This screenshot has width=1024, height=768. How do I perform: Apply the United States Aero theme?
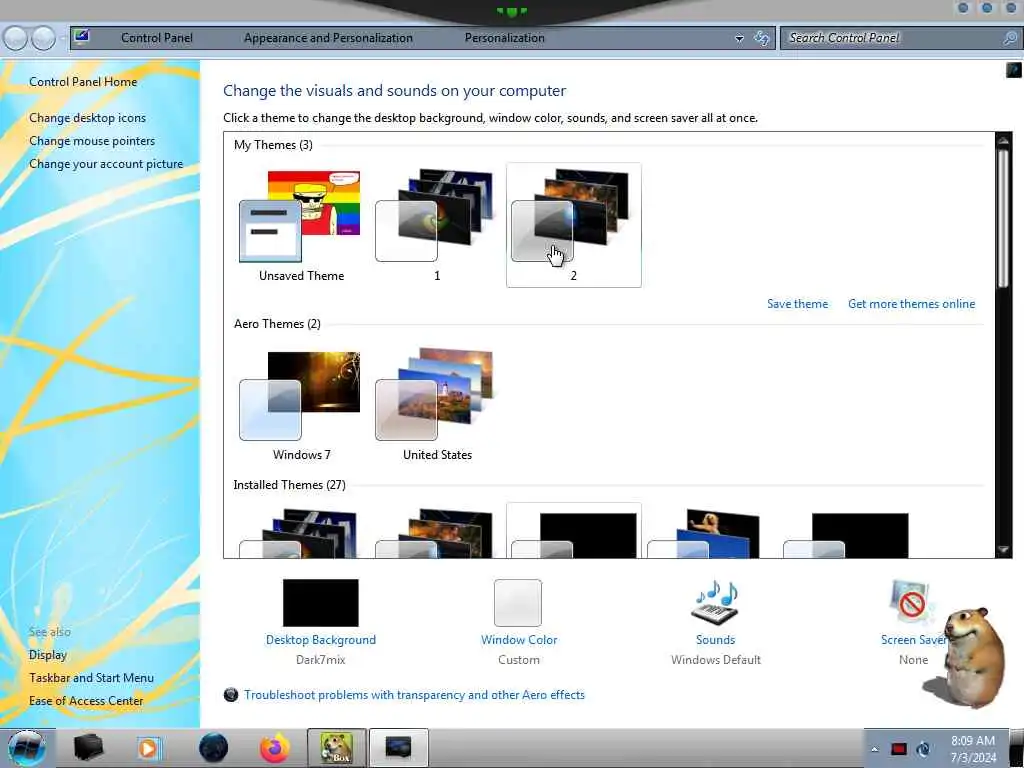tap(437, 405)
